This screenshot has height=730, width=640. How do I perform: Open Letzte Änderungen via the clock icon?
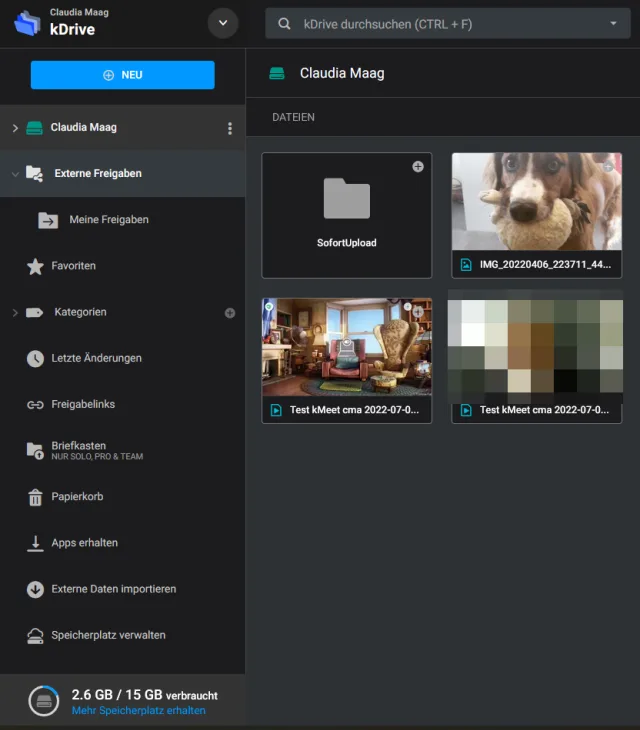tap(35, 358)
